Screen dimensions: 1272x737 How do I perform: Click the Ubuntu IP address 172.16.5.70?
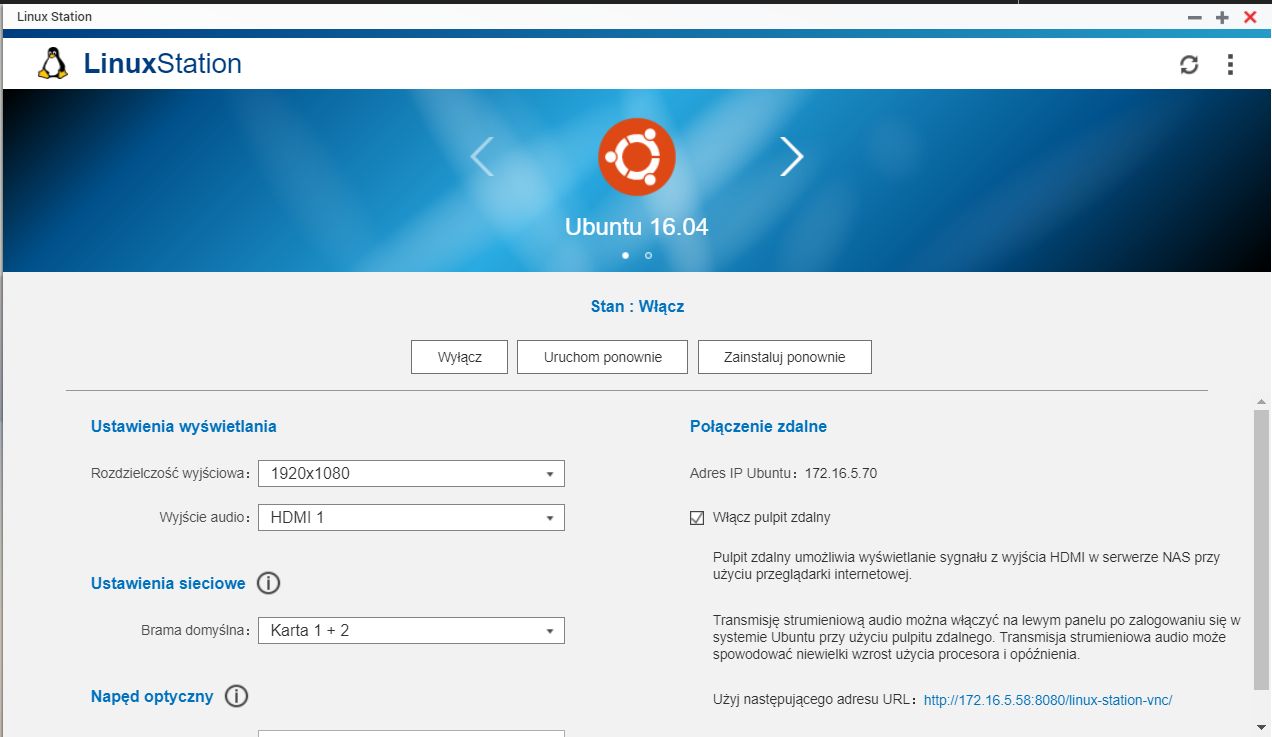841,473
